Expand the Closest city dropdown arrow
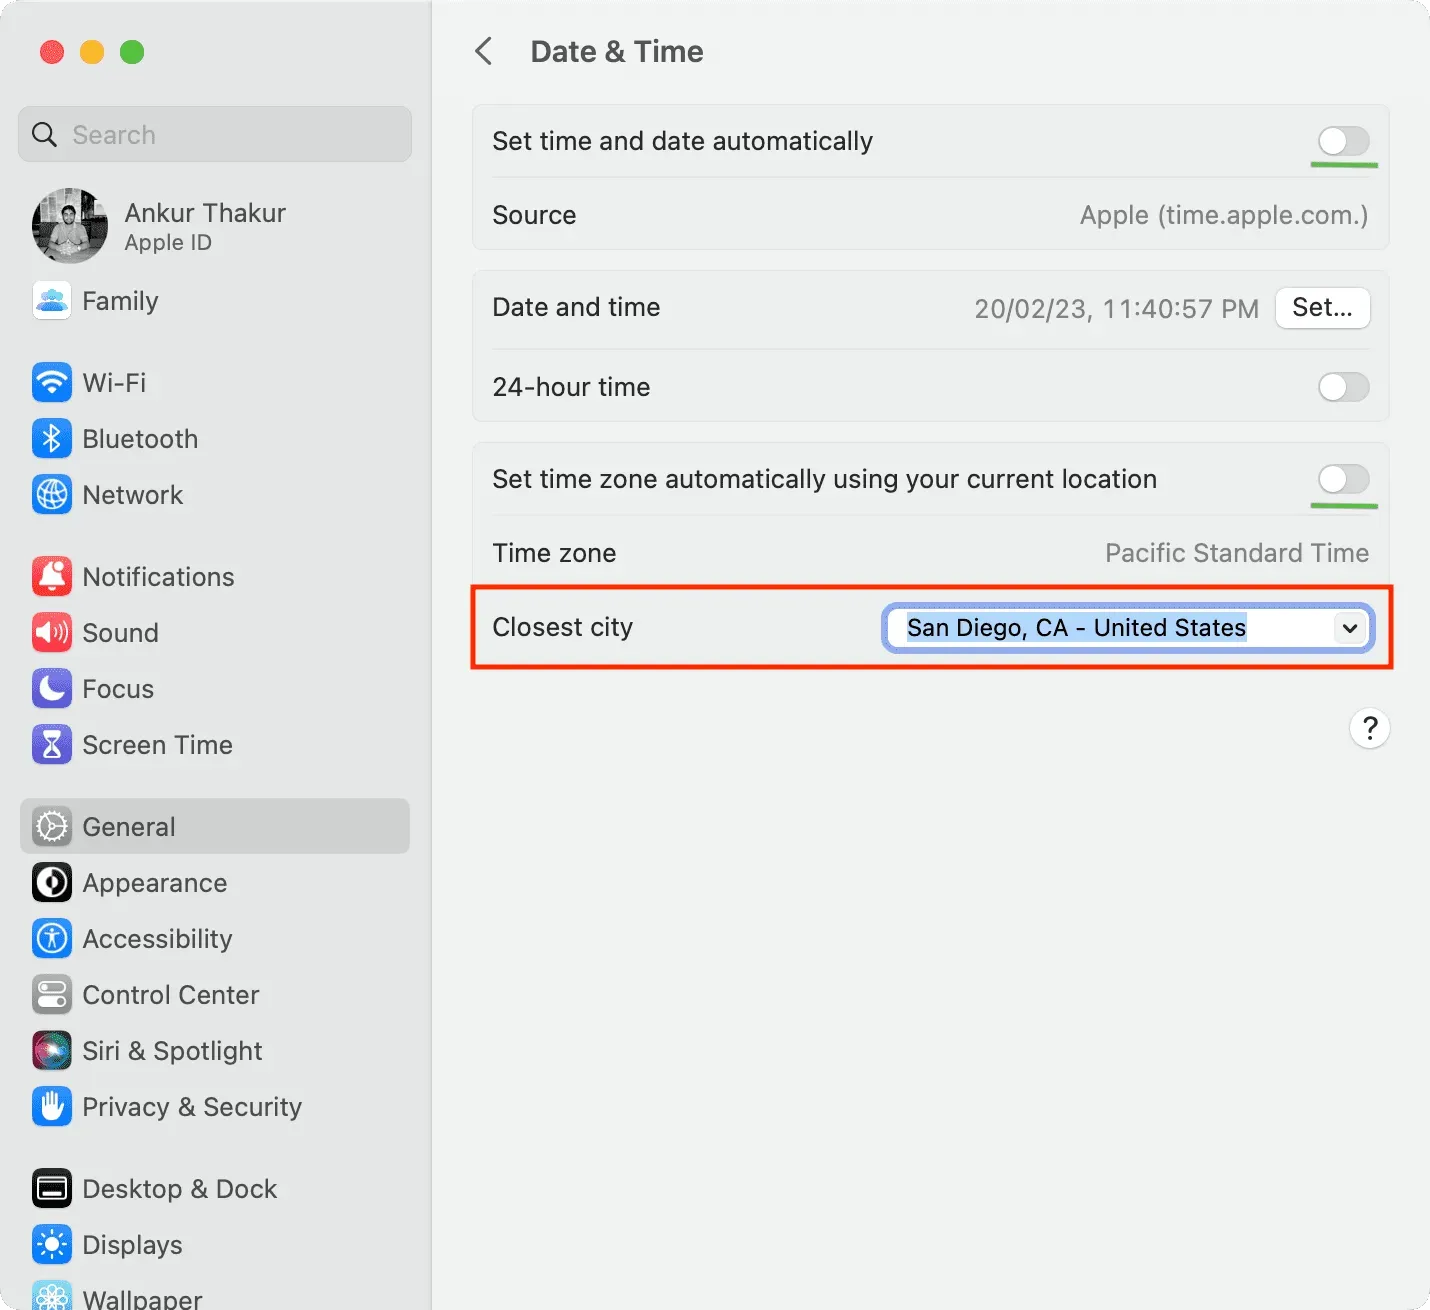 [x=1350, y=628]
